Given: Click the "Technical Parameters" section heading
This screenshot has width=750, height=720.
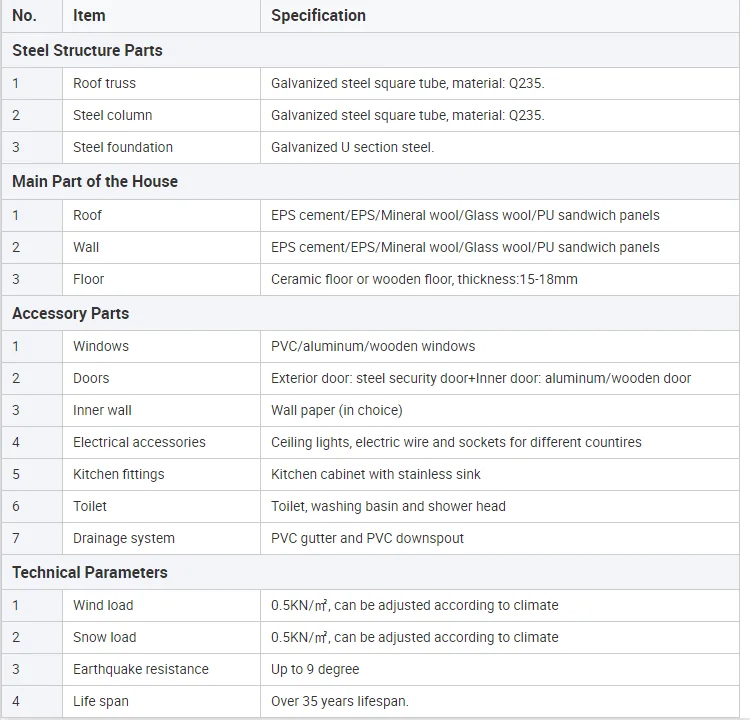Looking at the screenshot, I should click(x=90, y=572).
